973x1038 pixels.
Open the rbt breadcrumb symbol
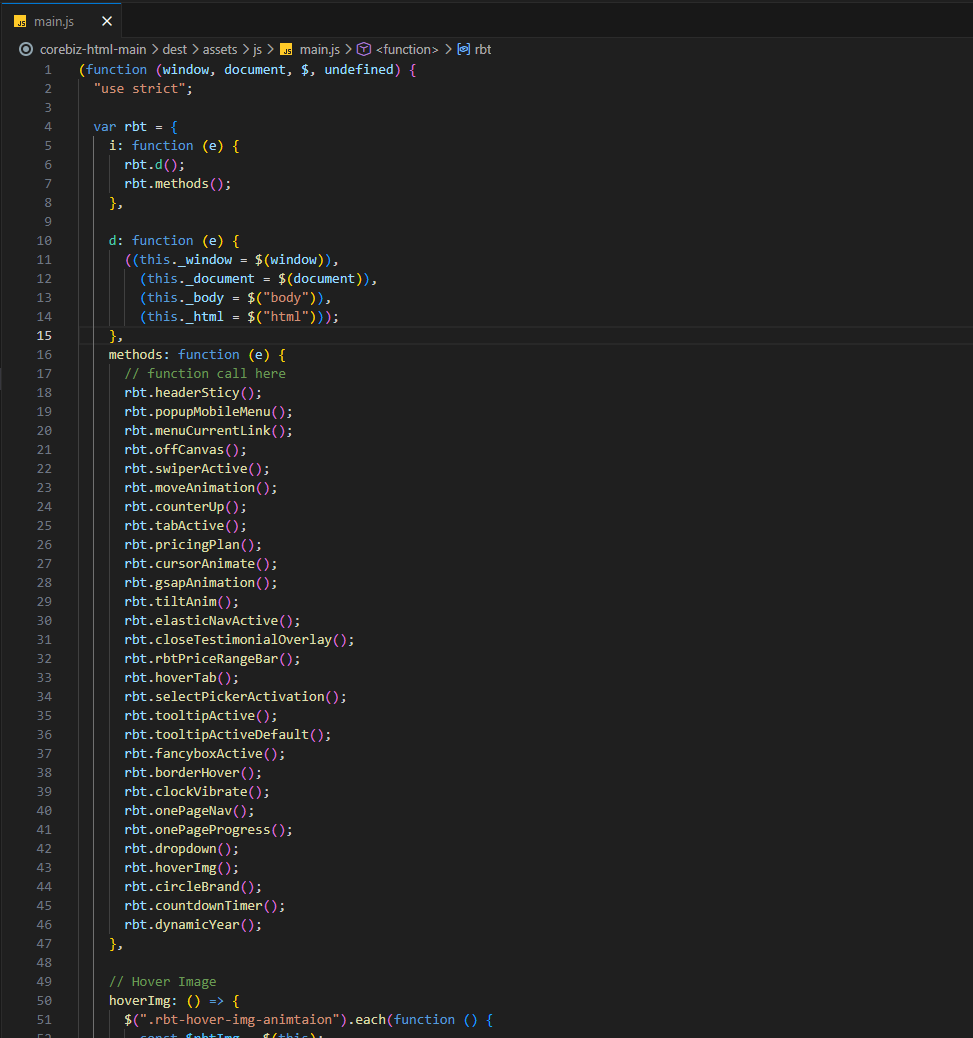pos(483,50)
